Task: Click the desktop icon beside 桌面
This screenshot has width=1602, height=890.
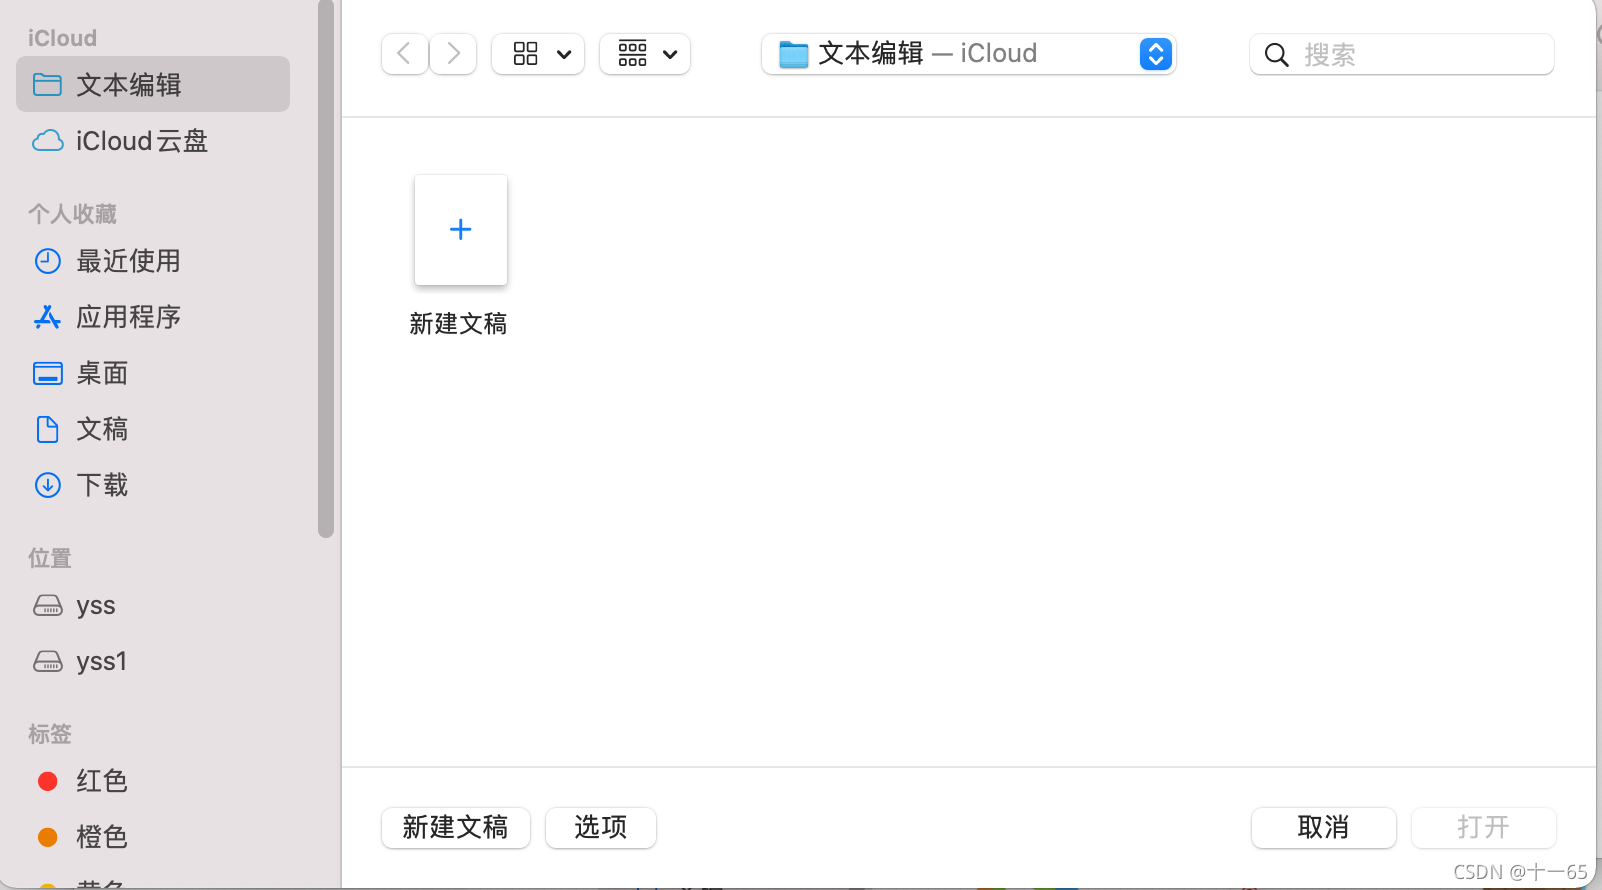Action: point(47,373)
